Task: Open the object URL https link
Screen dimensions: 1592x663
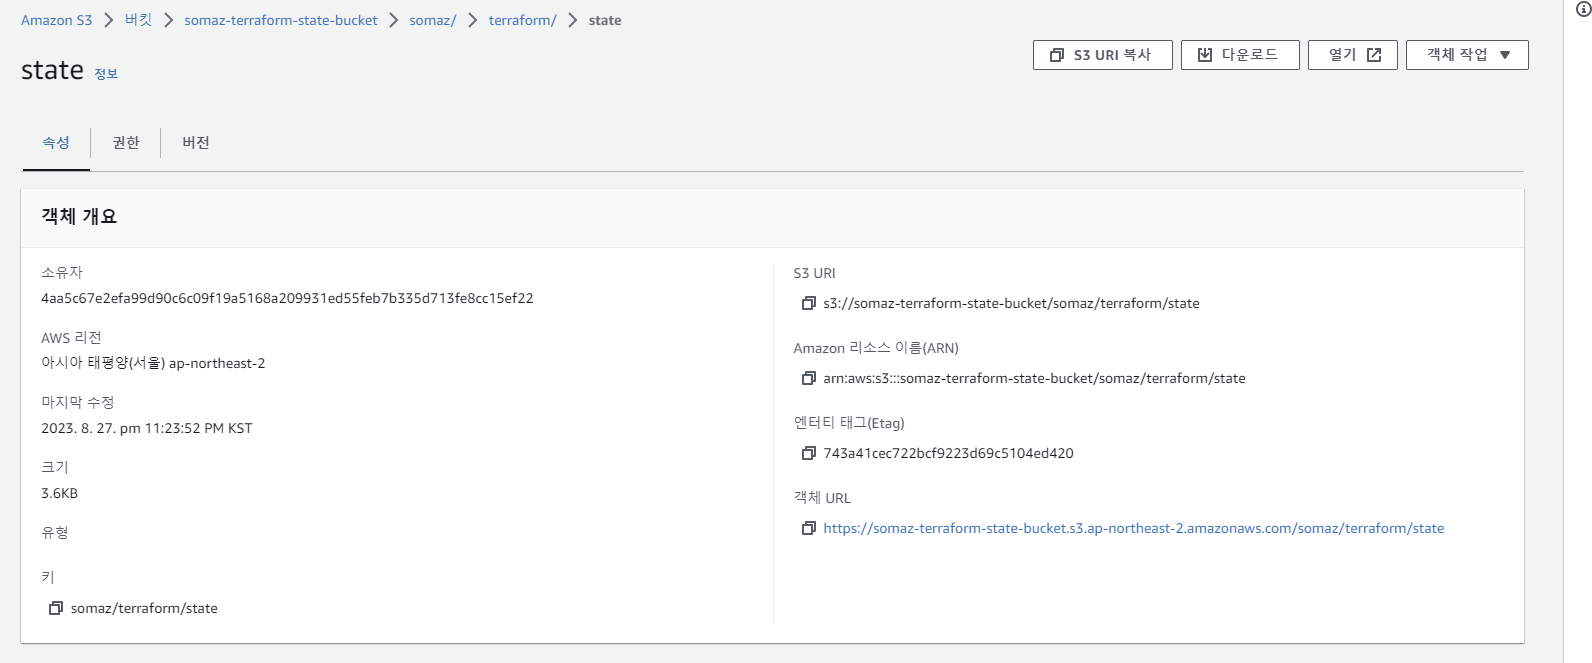Action: point(1133,528)
